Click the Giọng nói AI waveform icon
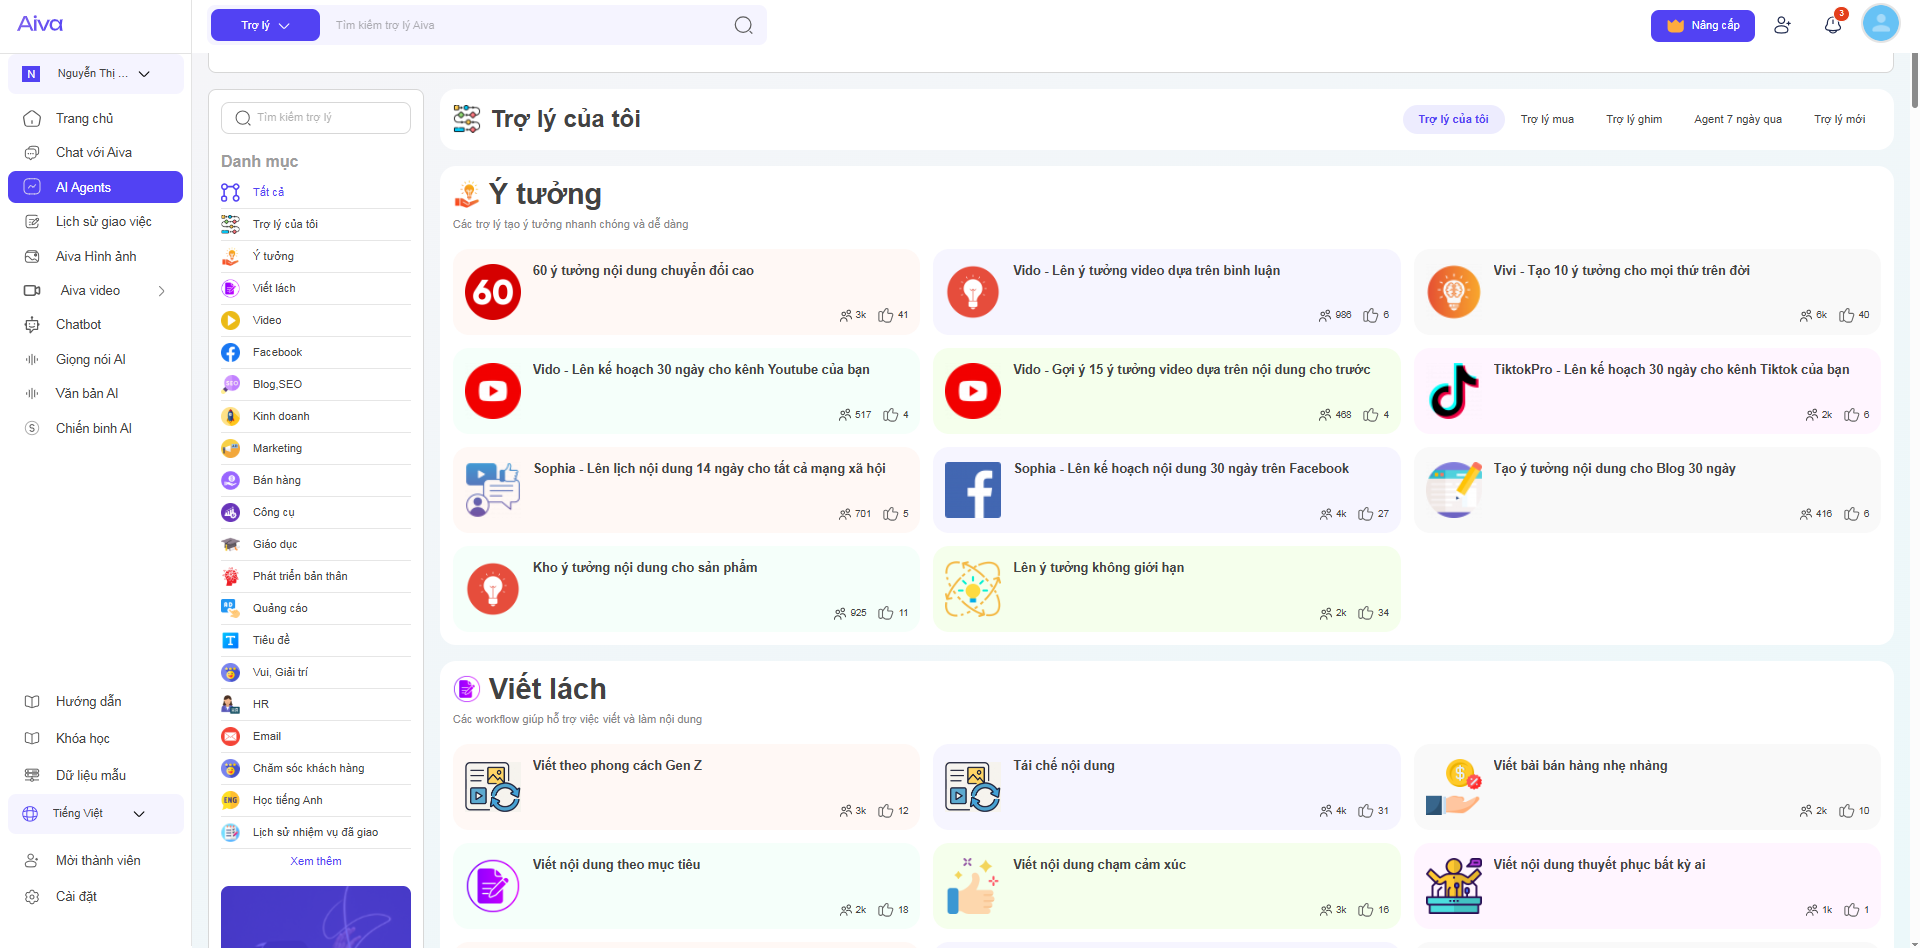 click(32, 360)
